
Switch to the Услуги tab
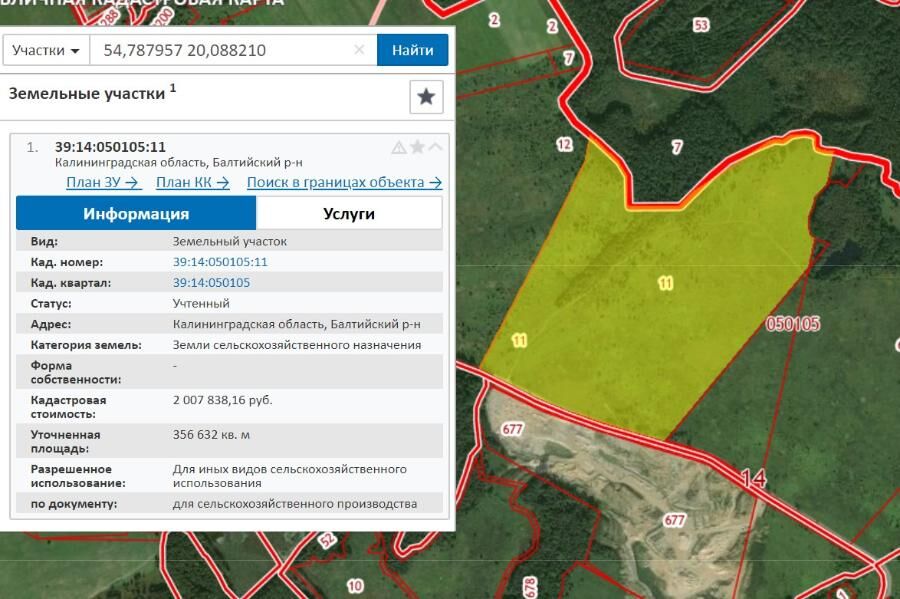[x=348, y=213]
